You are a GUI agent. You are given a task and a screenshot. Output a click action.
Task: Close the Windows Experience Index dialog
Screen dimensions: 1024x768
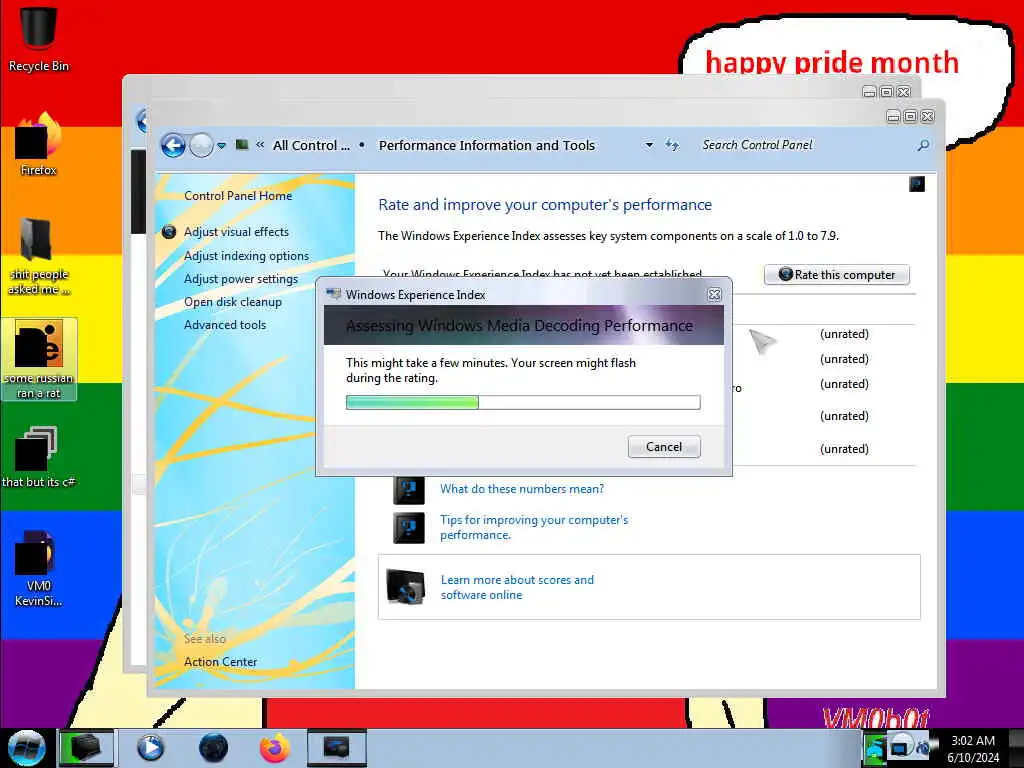click(714, 295)
